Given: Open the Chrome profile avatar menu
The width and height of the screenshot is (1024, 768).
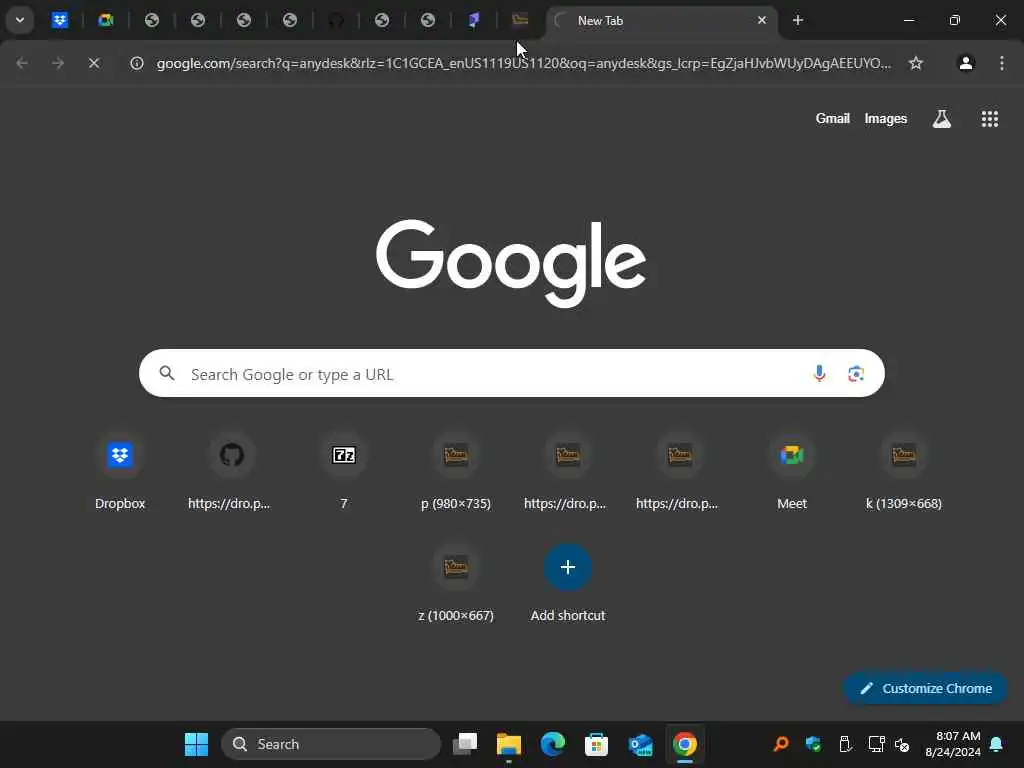Looking at the screenshot, I should [x=966, y=63].
